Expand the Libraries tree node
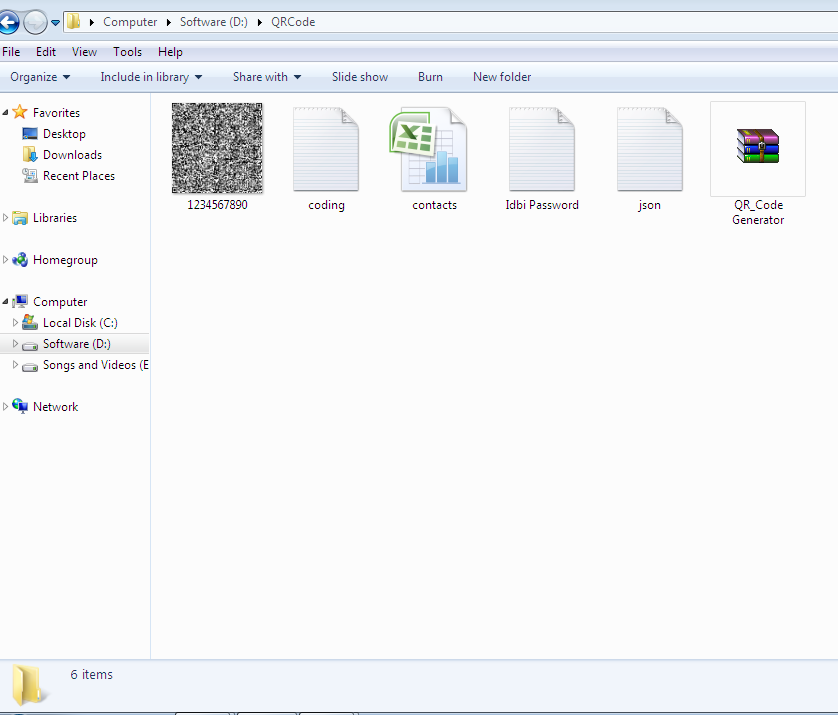The height and width of the screenshot is (715, 838). pos(5,217)
